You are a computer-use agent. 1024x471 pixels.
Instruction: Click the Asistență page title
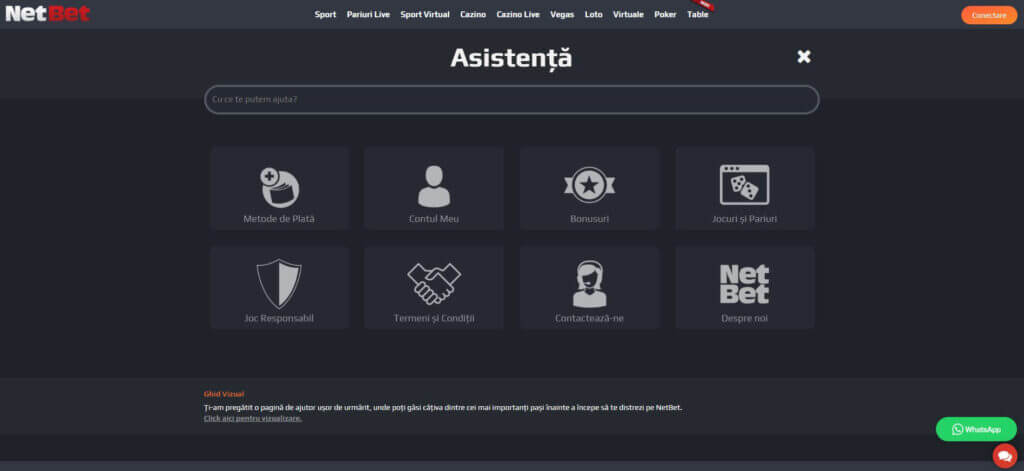(x=511, y=59)
